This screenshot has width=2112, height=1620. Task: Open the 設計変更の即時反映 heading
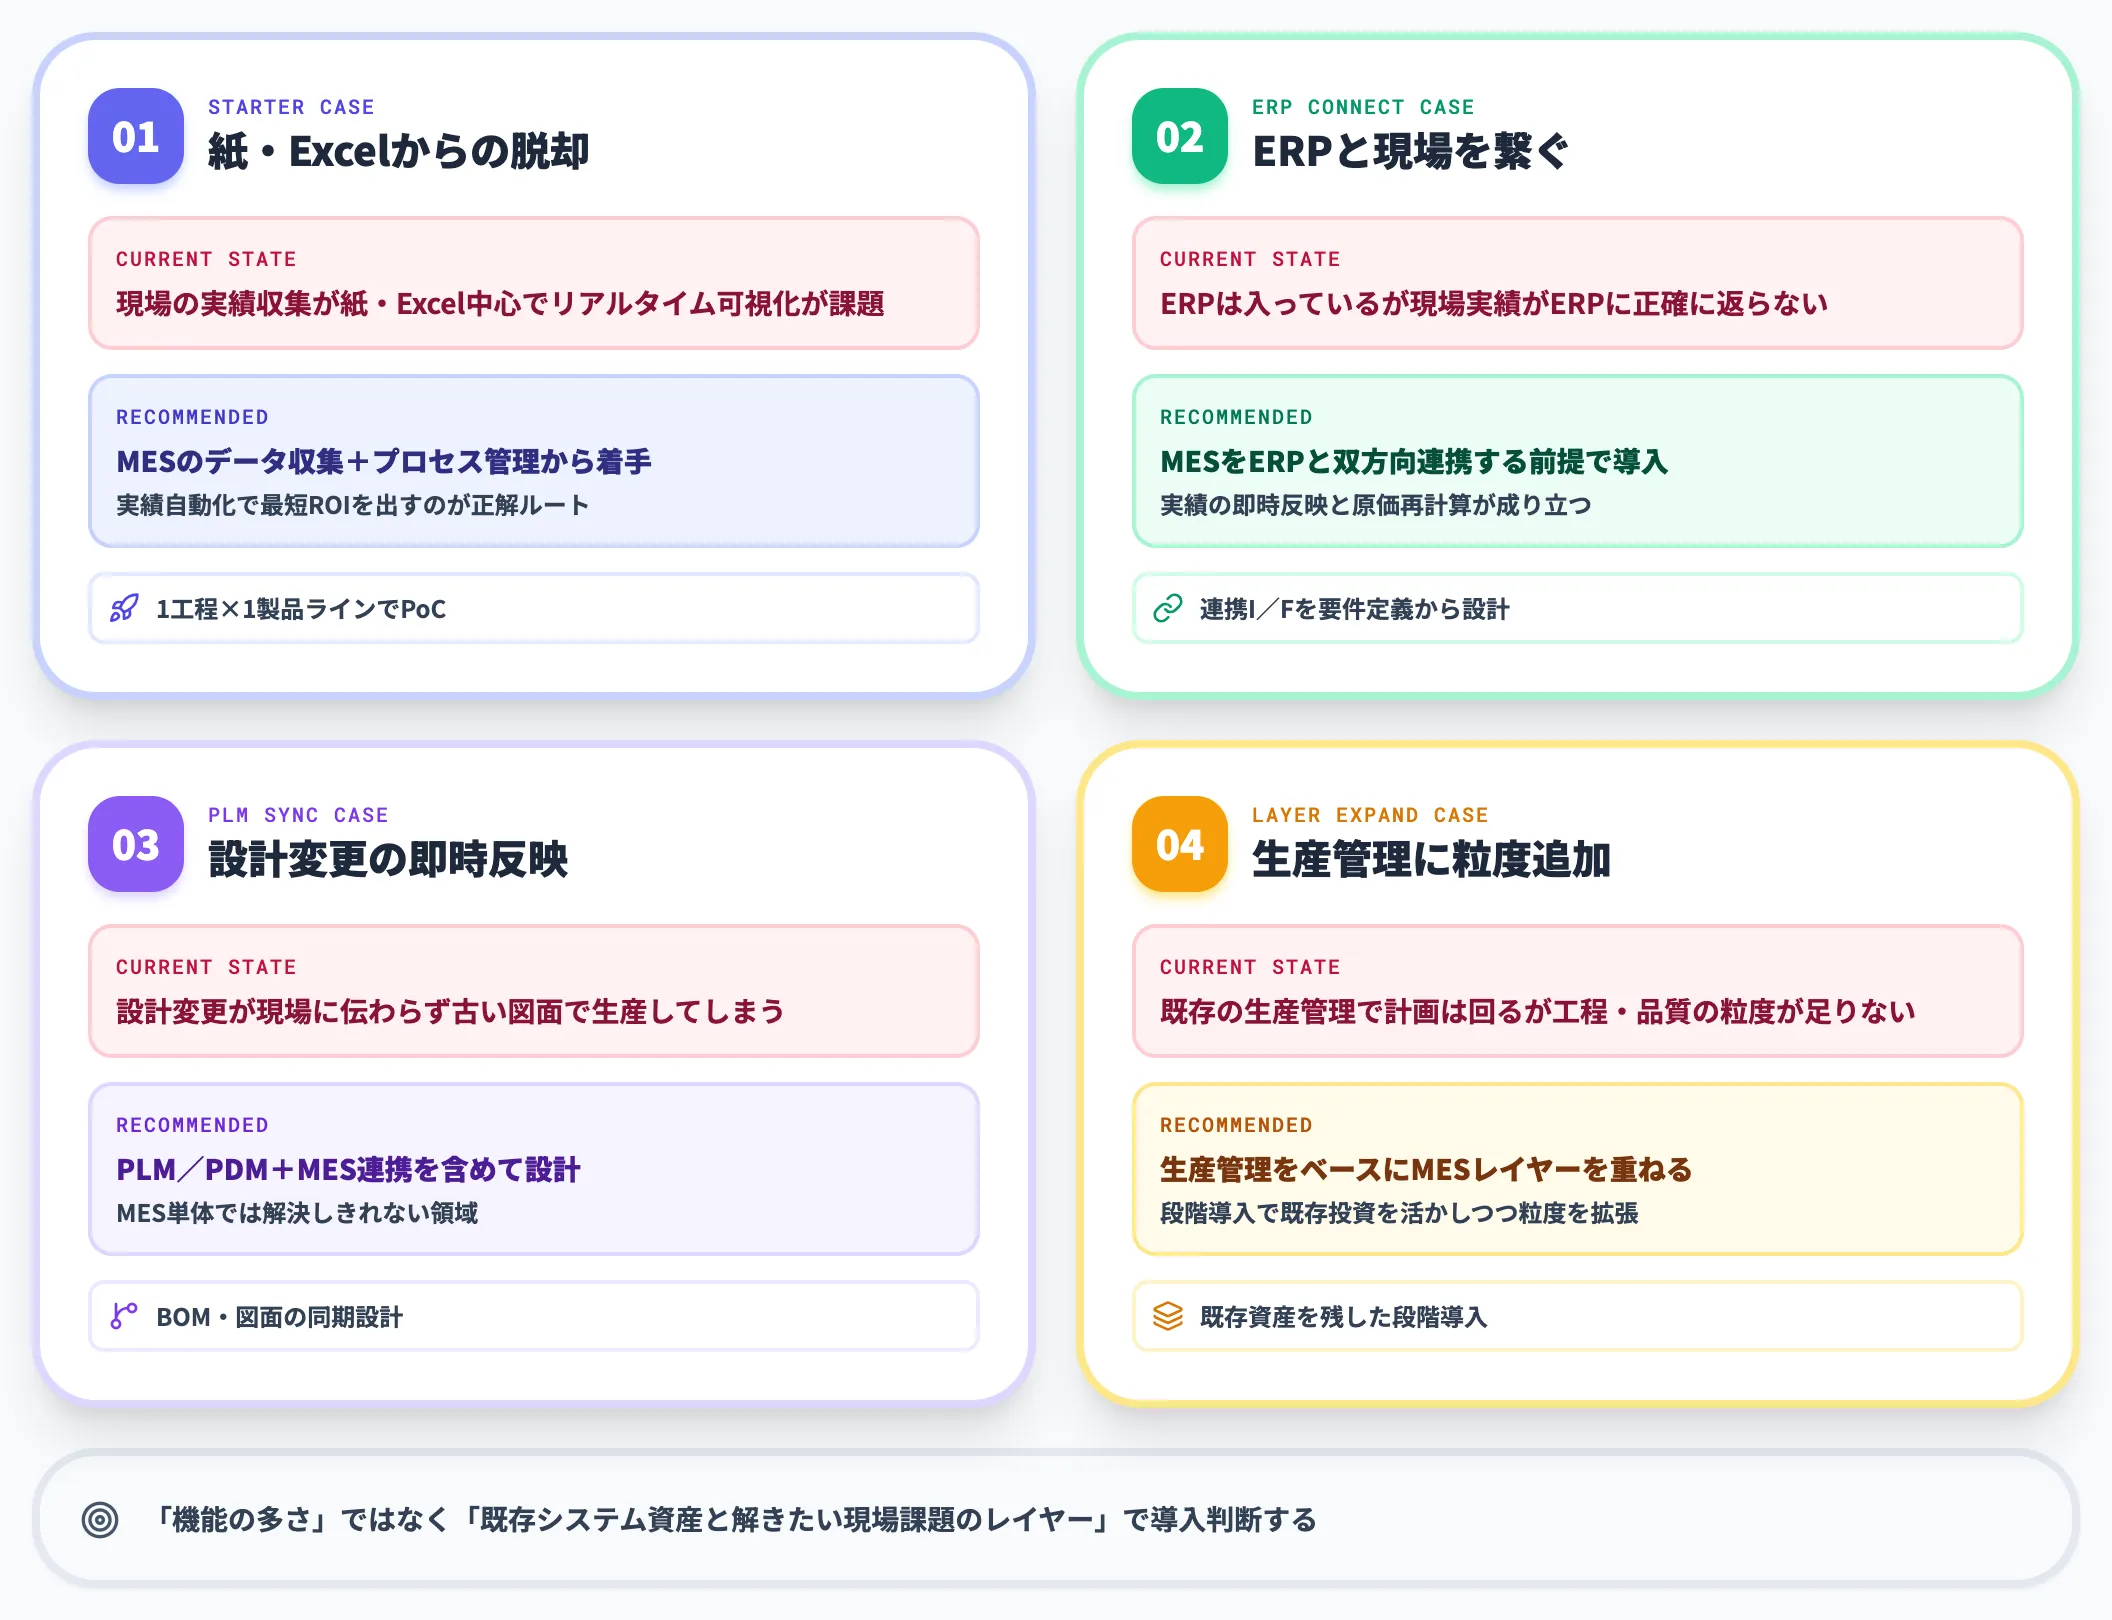390,858
